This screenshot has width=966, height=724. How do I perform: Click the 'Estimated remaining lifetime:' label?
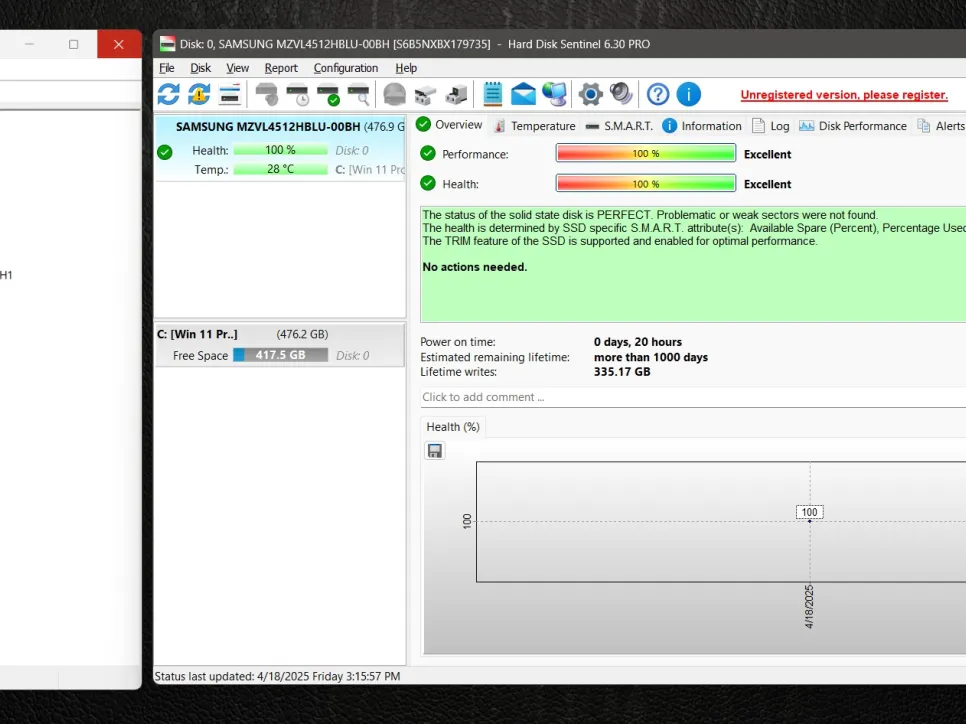click(x=495, y=357)
